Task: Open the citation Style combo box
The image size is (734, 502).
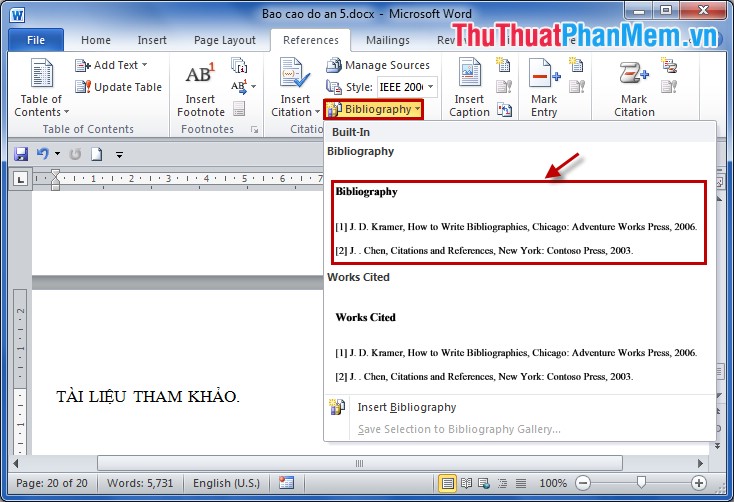Action: [407, 87]
